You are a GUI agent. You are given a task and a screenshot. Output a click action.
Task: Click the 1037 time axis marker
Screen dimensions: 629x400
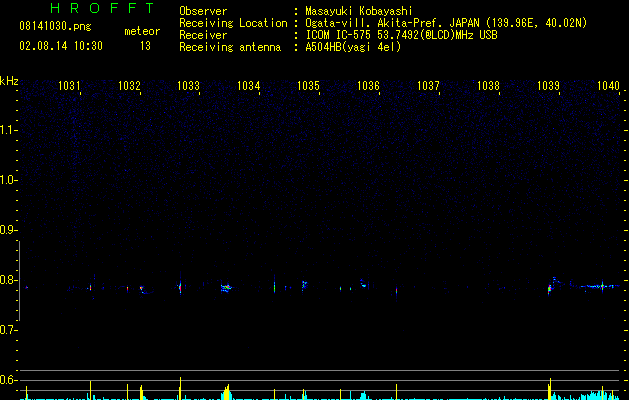click(428, 86)
